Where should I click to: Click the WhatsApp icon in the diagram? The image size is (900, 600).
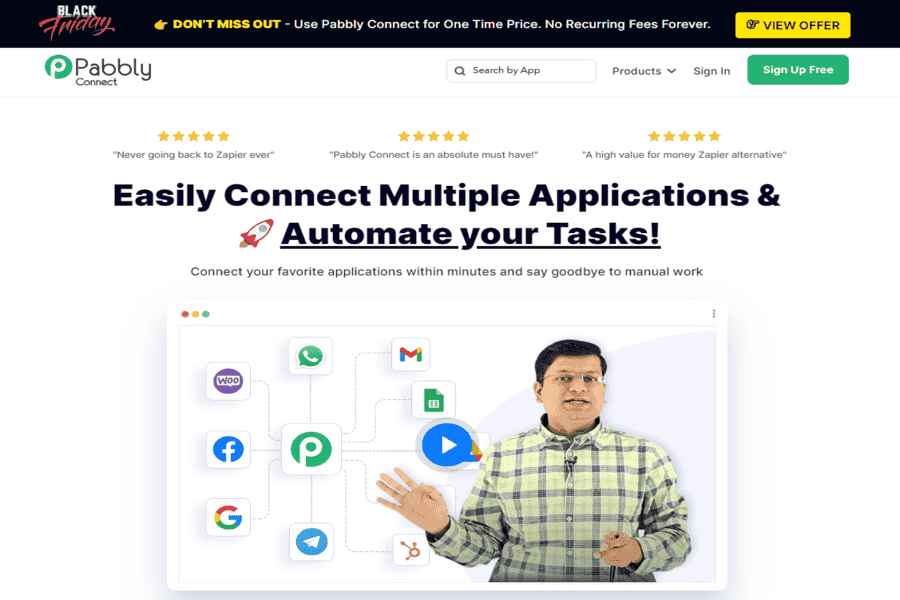(x=311, y=356)
